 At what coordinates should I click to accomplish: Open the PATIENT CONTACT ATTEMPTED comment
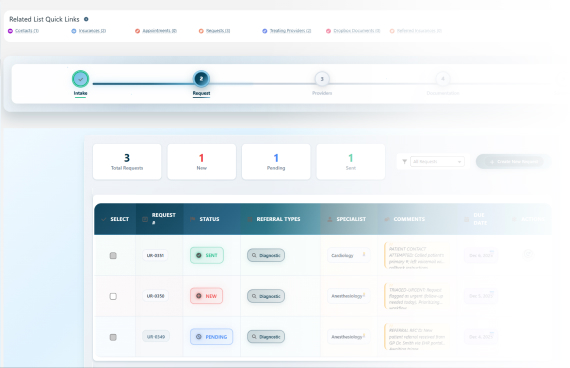[417, 256]
